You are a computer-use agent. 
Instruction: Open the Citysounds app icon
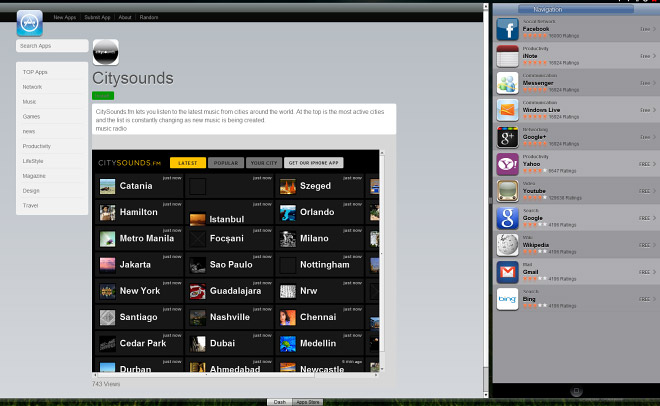[x=106, y=52]
